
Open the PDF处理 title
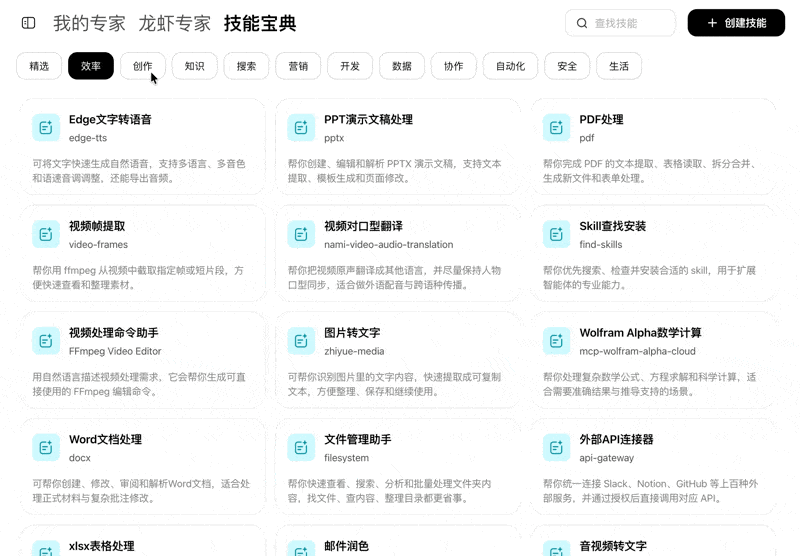[x=602, y=119]
